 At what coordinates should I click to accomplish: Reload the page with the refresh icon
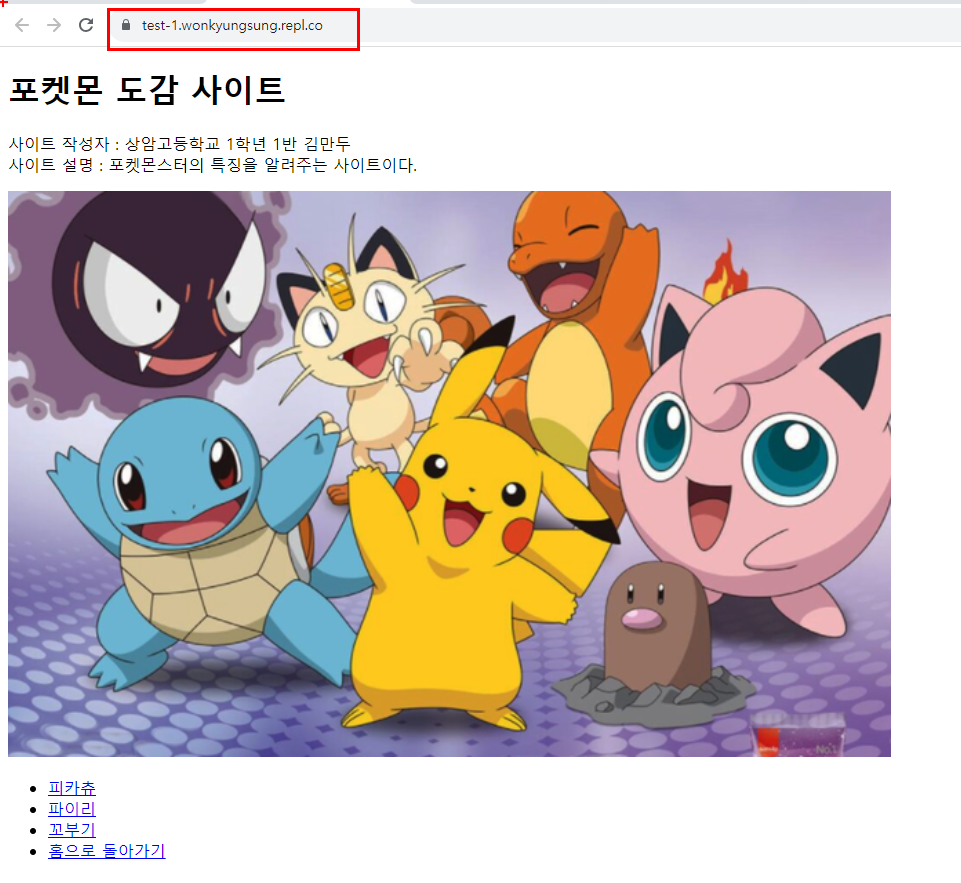pyautogui.click(x=86, y=25)
